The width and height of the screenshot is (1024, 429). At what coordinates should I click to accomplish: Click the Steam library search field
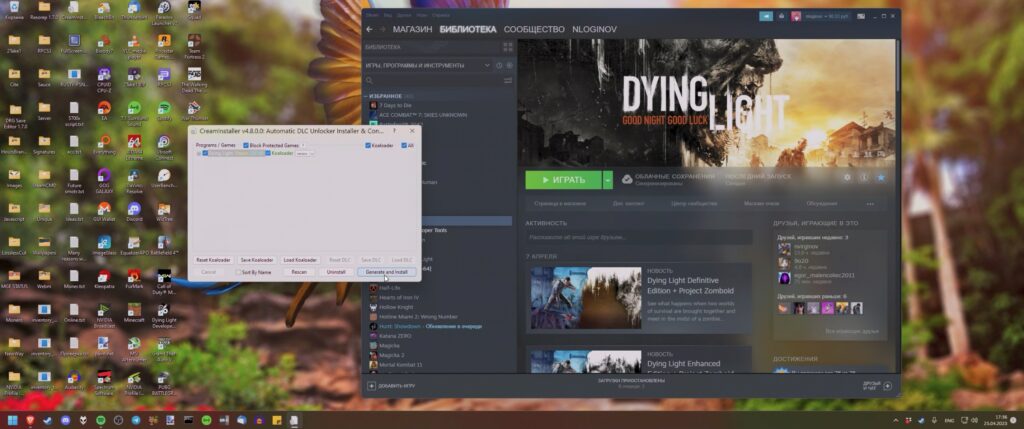pos(433,80)
